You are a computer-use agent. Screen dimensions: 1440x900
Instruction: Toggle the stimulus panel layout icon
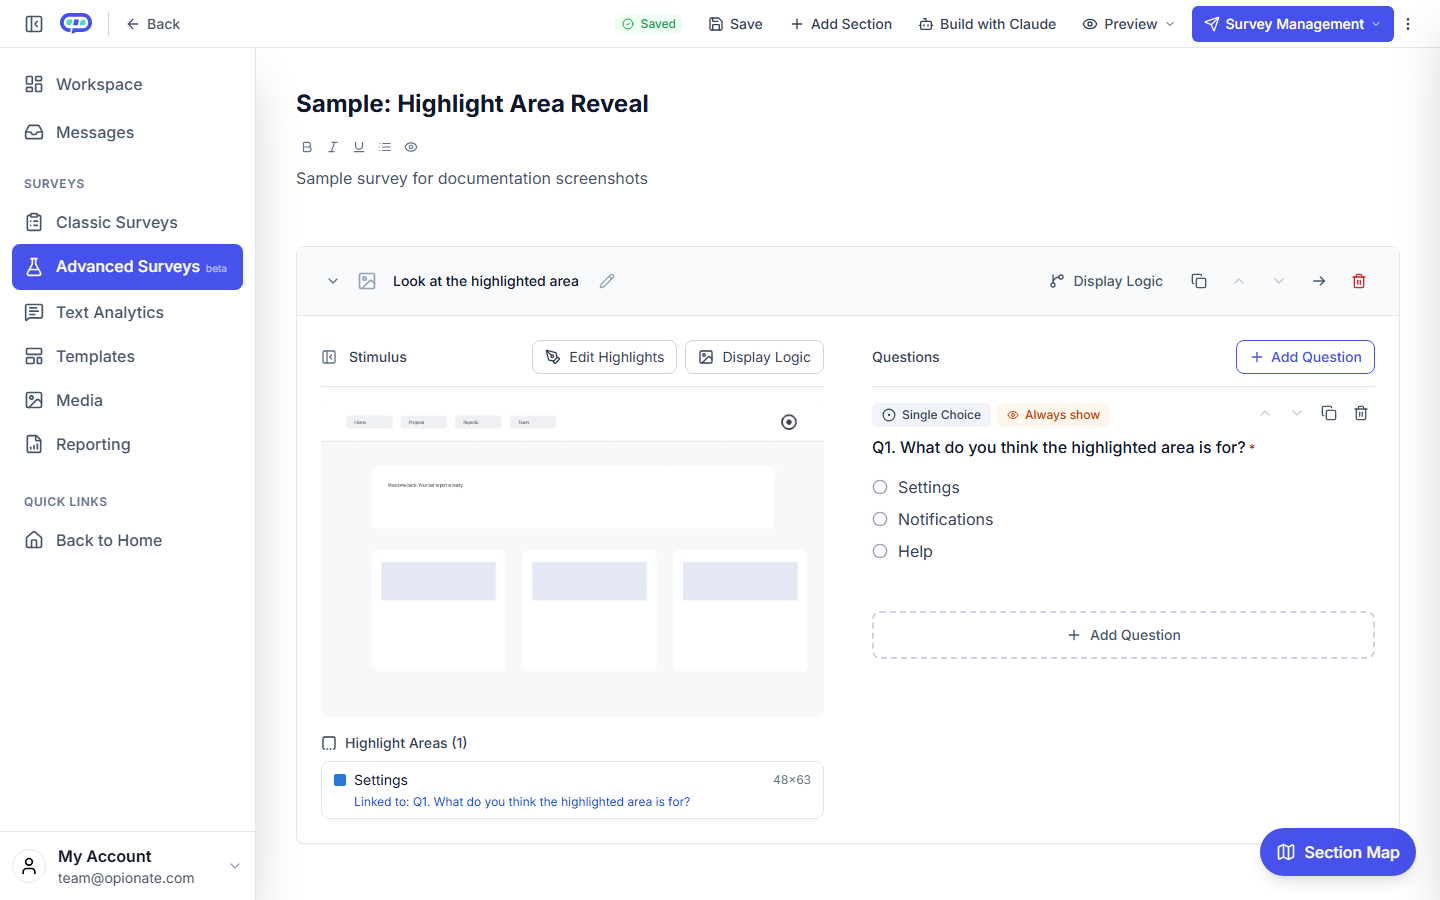click(x=329, y=357)
